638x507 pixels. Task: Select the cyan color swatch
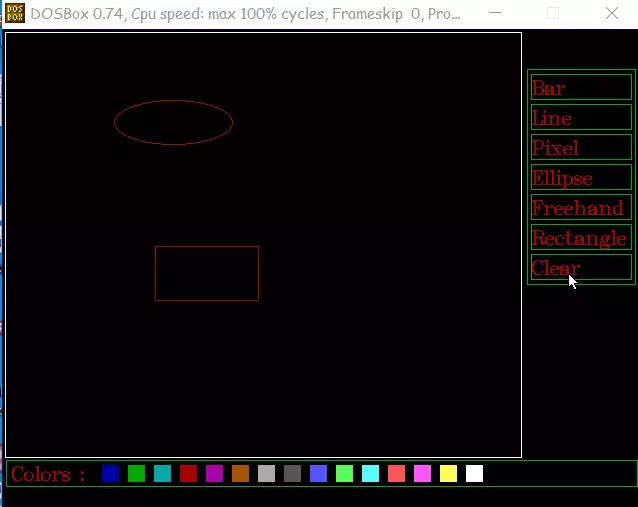[371, 474]
